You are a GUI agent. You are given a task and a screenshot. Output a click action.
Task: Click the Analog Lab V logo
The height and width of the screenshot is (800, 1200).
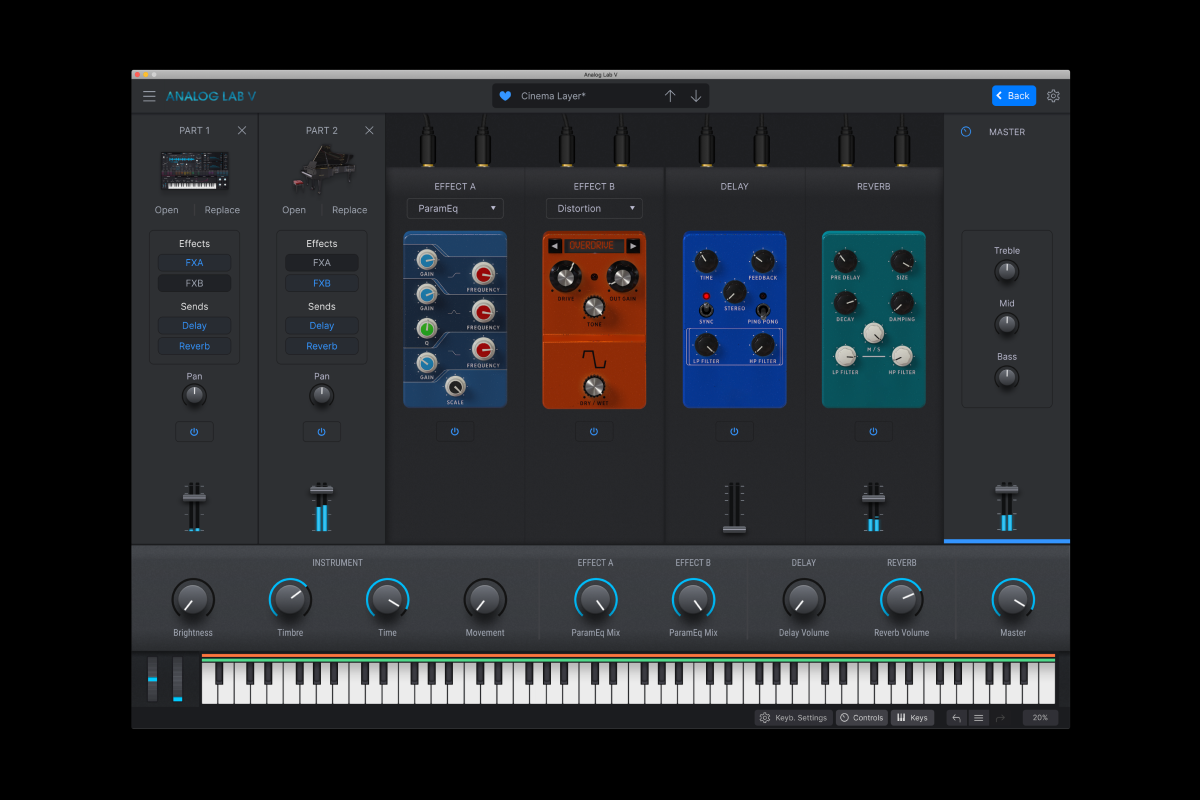pos(211,96)
